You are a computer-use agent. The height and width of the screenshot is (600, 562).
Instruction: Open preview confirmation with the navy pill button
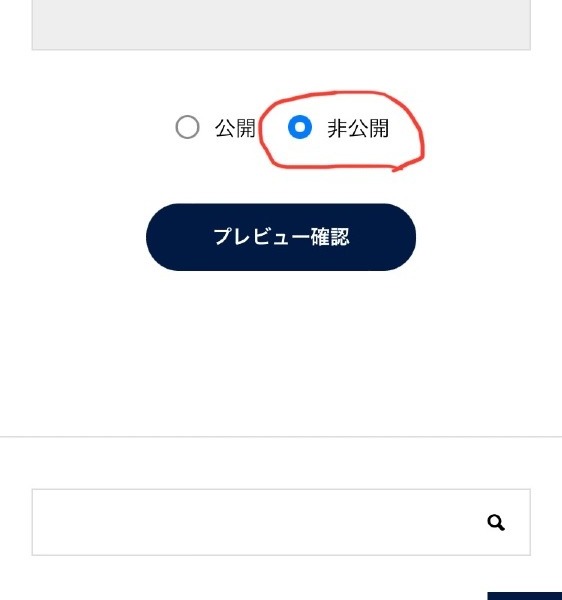(281, 237)
